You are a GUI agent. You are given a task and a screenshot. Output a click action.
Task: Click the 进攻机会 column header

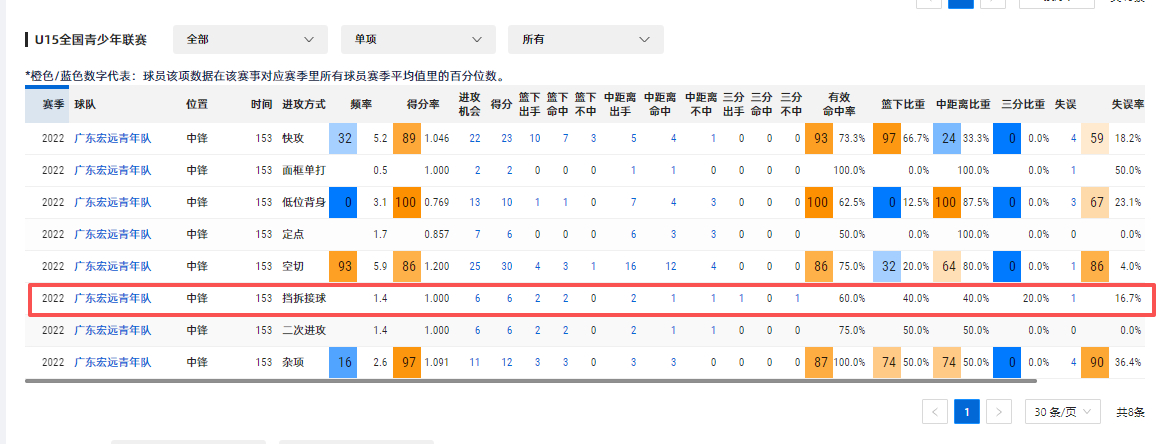[x=470, y=105]
